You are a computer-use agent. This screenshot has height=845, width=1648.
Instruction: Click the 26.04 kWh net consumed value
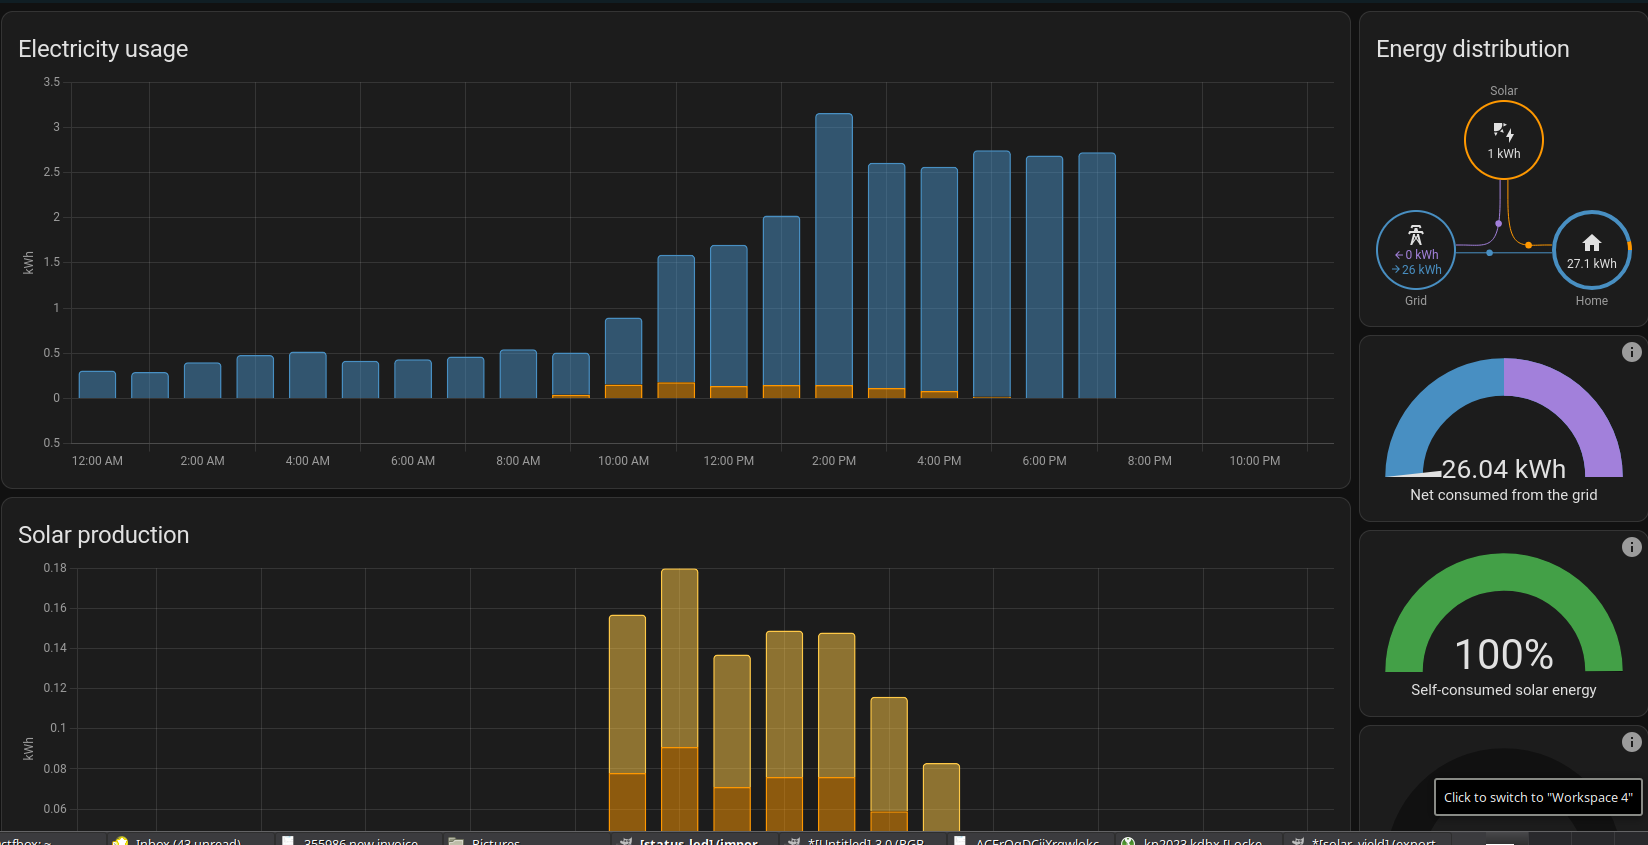point(1503,469)
